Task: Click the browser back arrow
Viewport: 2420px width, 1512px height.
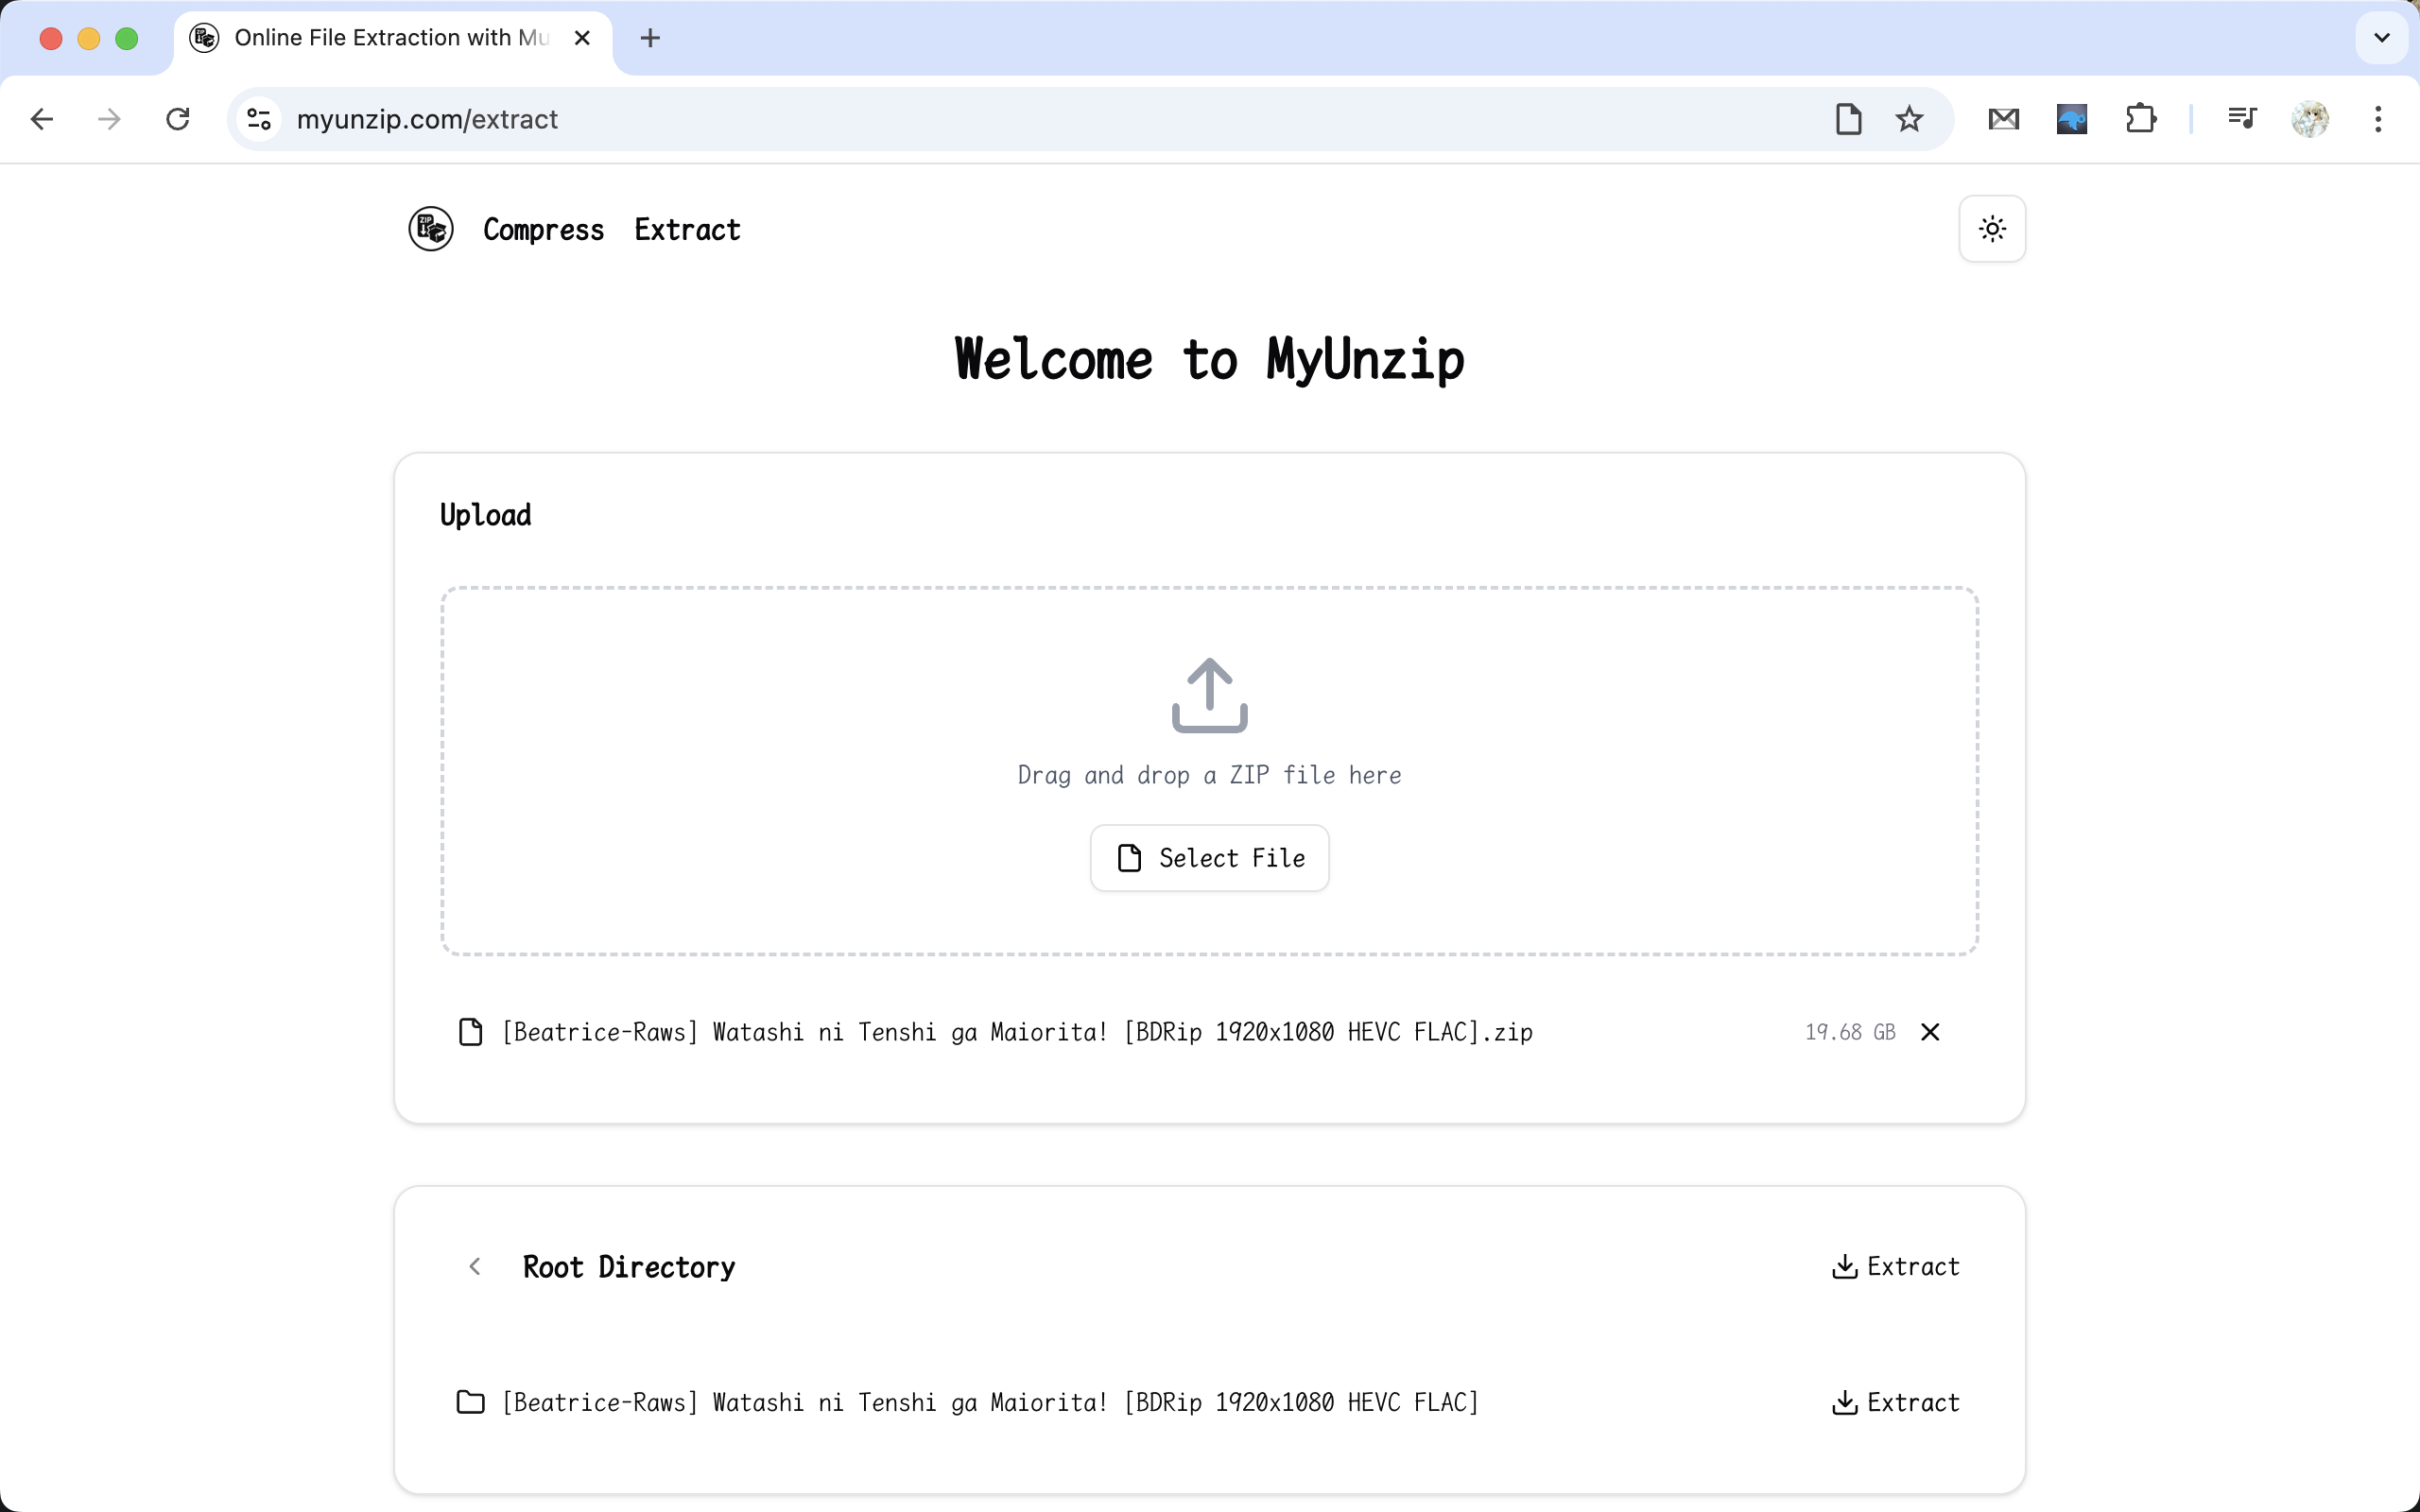Action: pyautogui.click(x=42, y=119)
